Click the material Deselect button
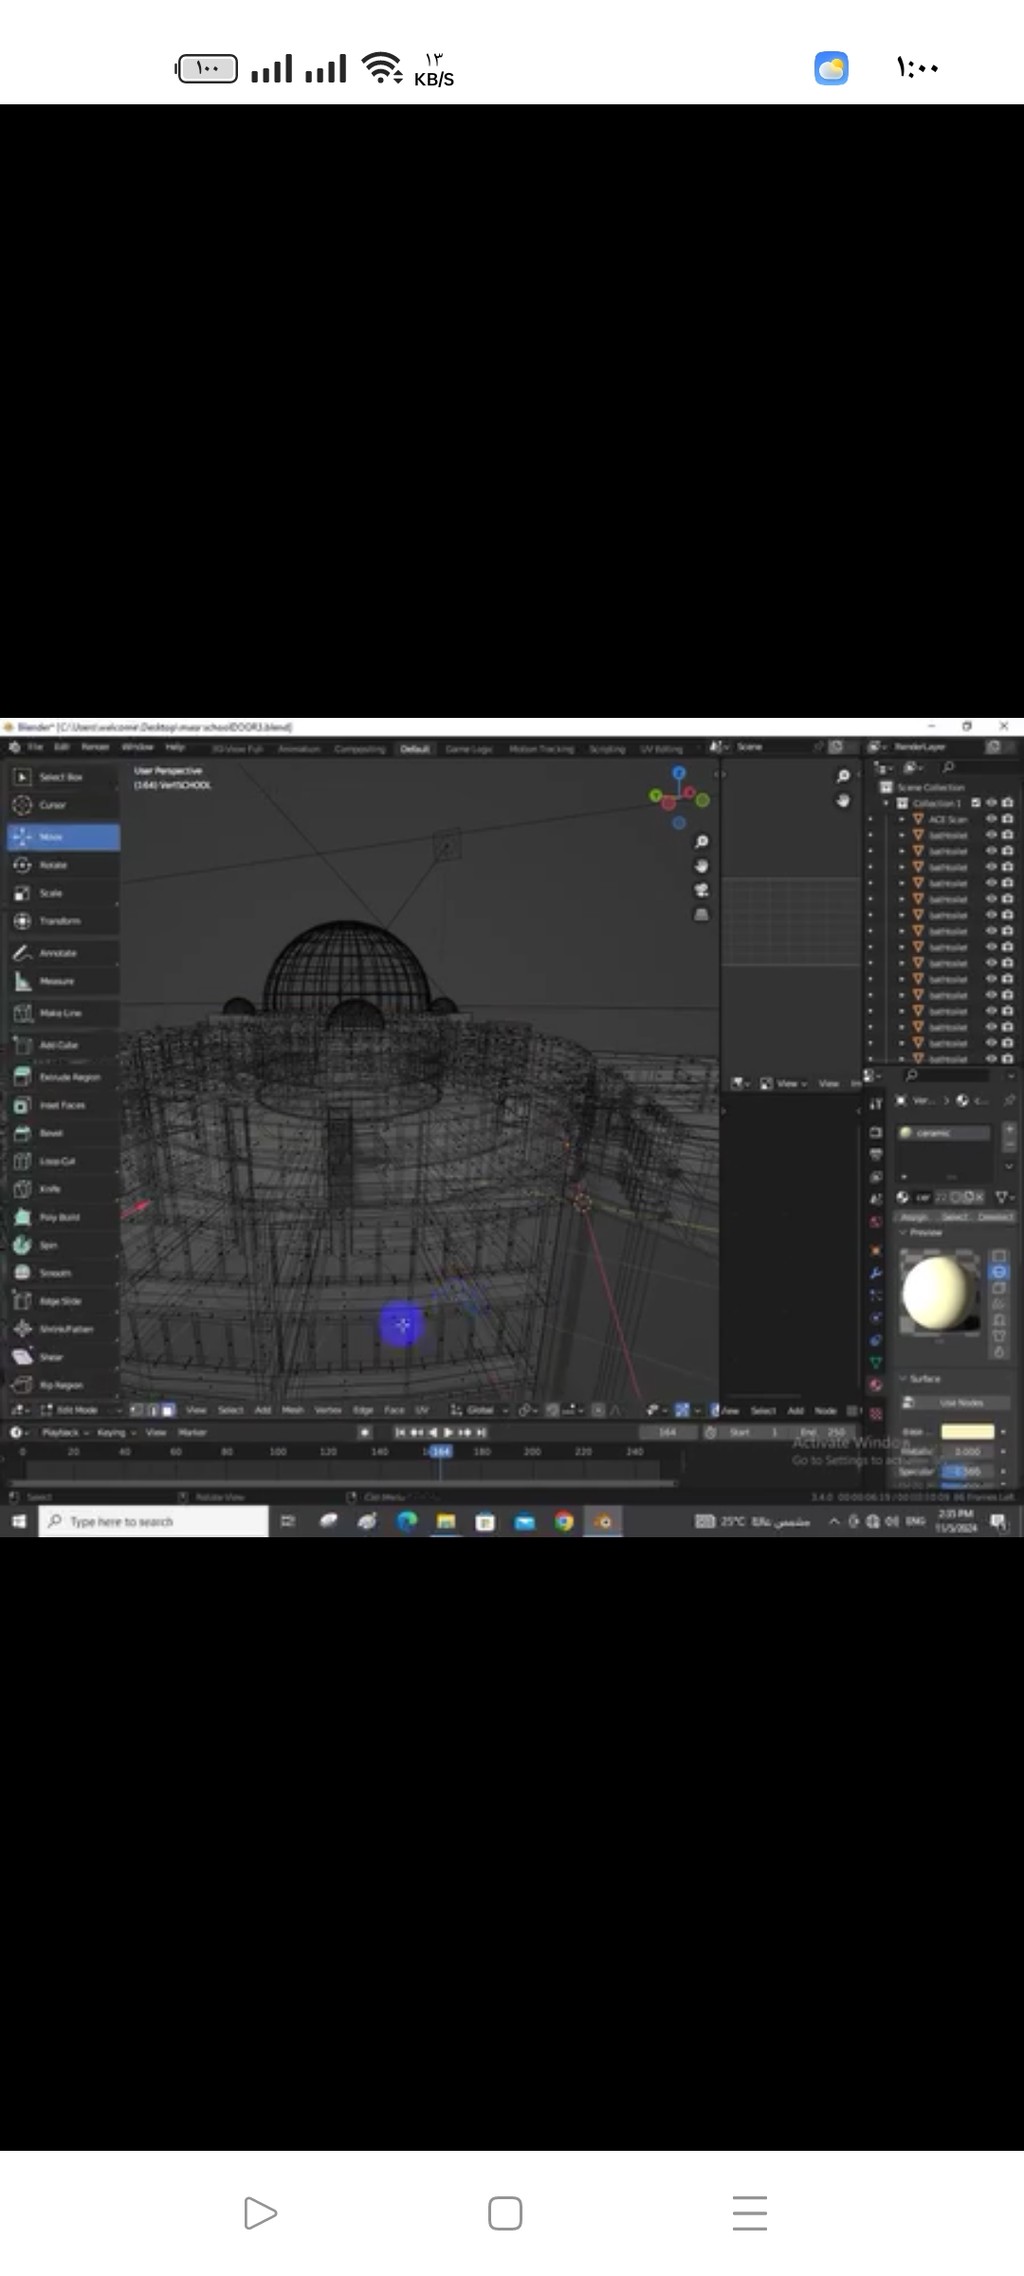Screen dimensions: 1024x2276 coord(995,1217)
